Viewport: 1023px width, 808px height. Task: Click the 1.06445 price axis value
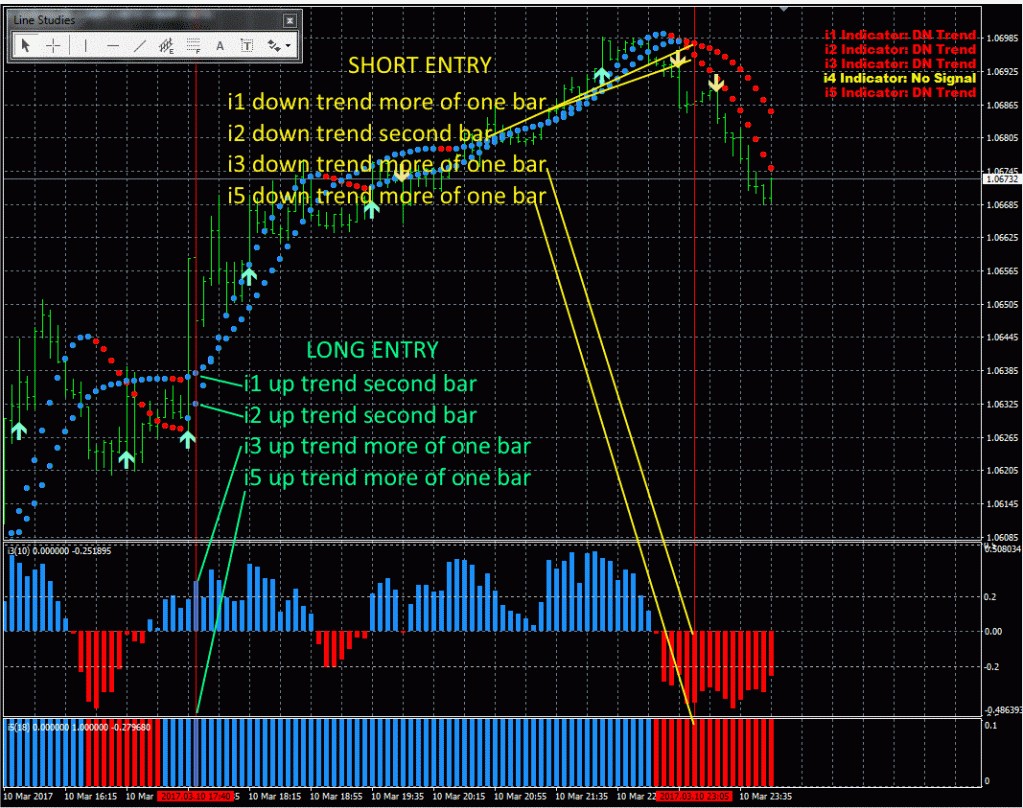click(1003, 337)
